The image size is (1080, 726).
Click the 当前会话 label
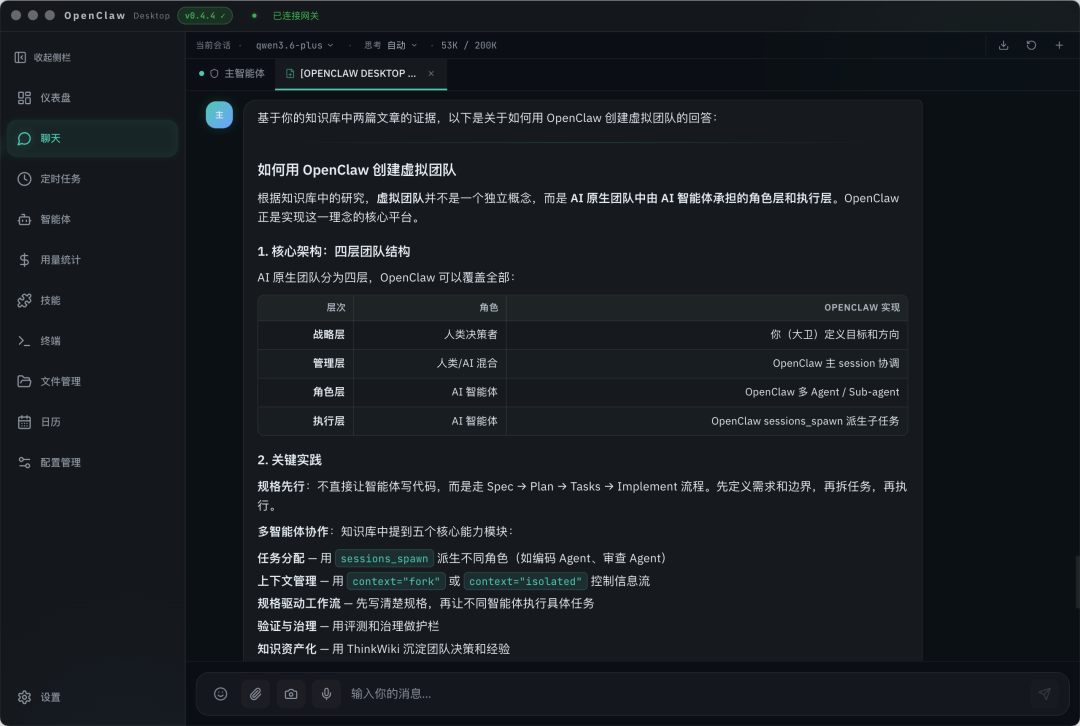[213, 45]
